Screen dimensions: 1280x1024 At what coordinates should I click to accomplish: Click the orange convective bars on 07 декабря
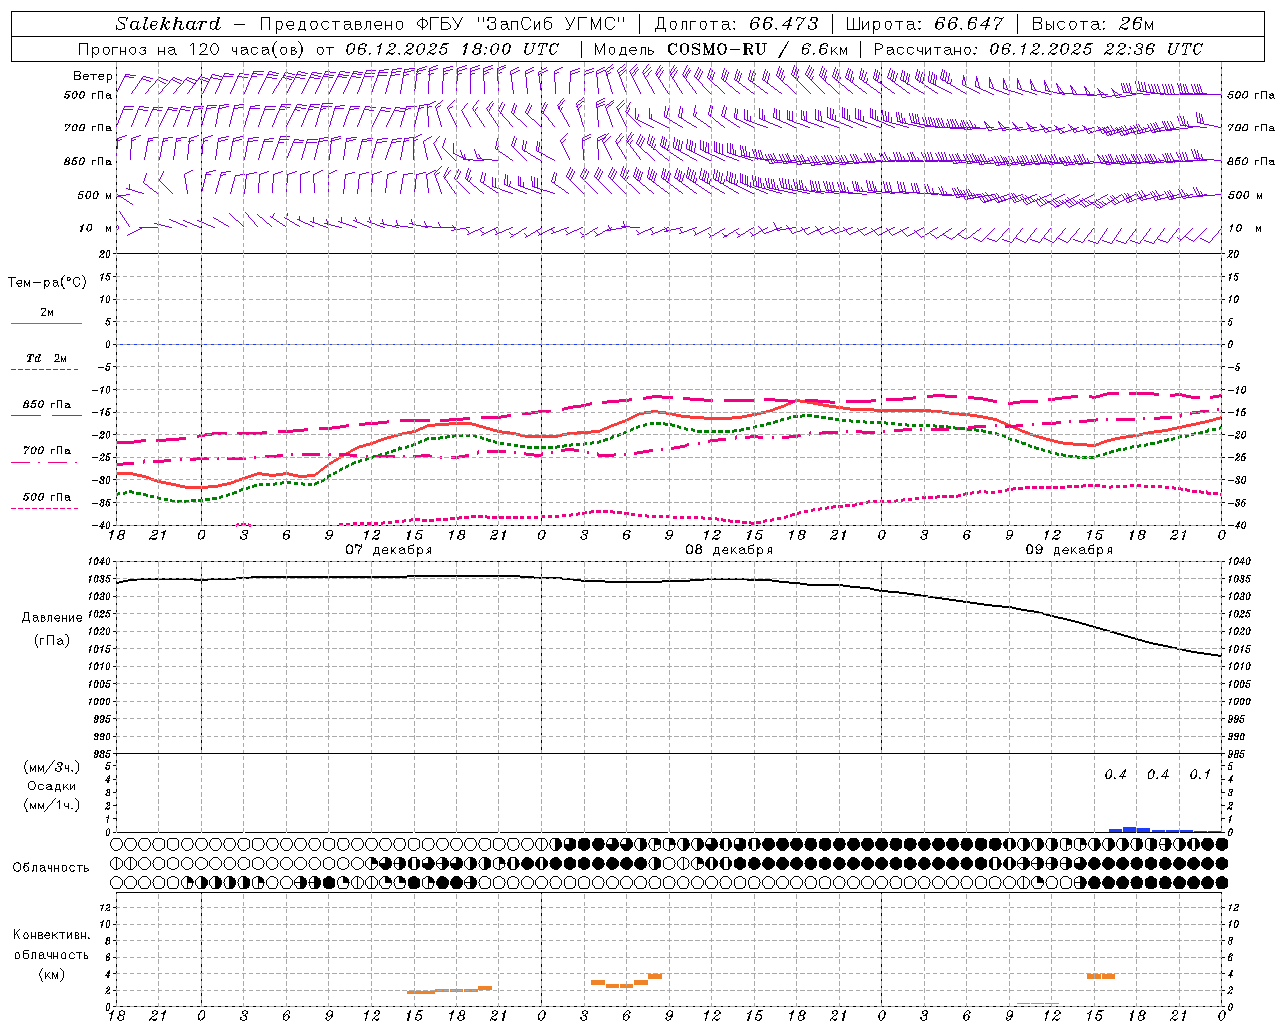449,990
